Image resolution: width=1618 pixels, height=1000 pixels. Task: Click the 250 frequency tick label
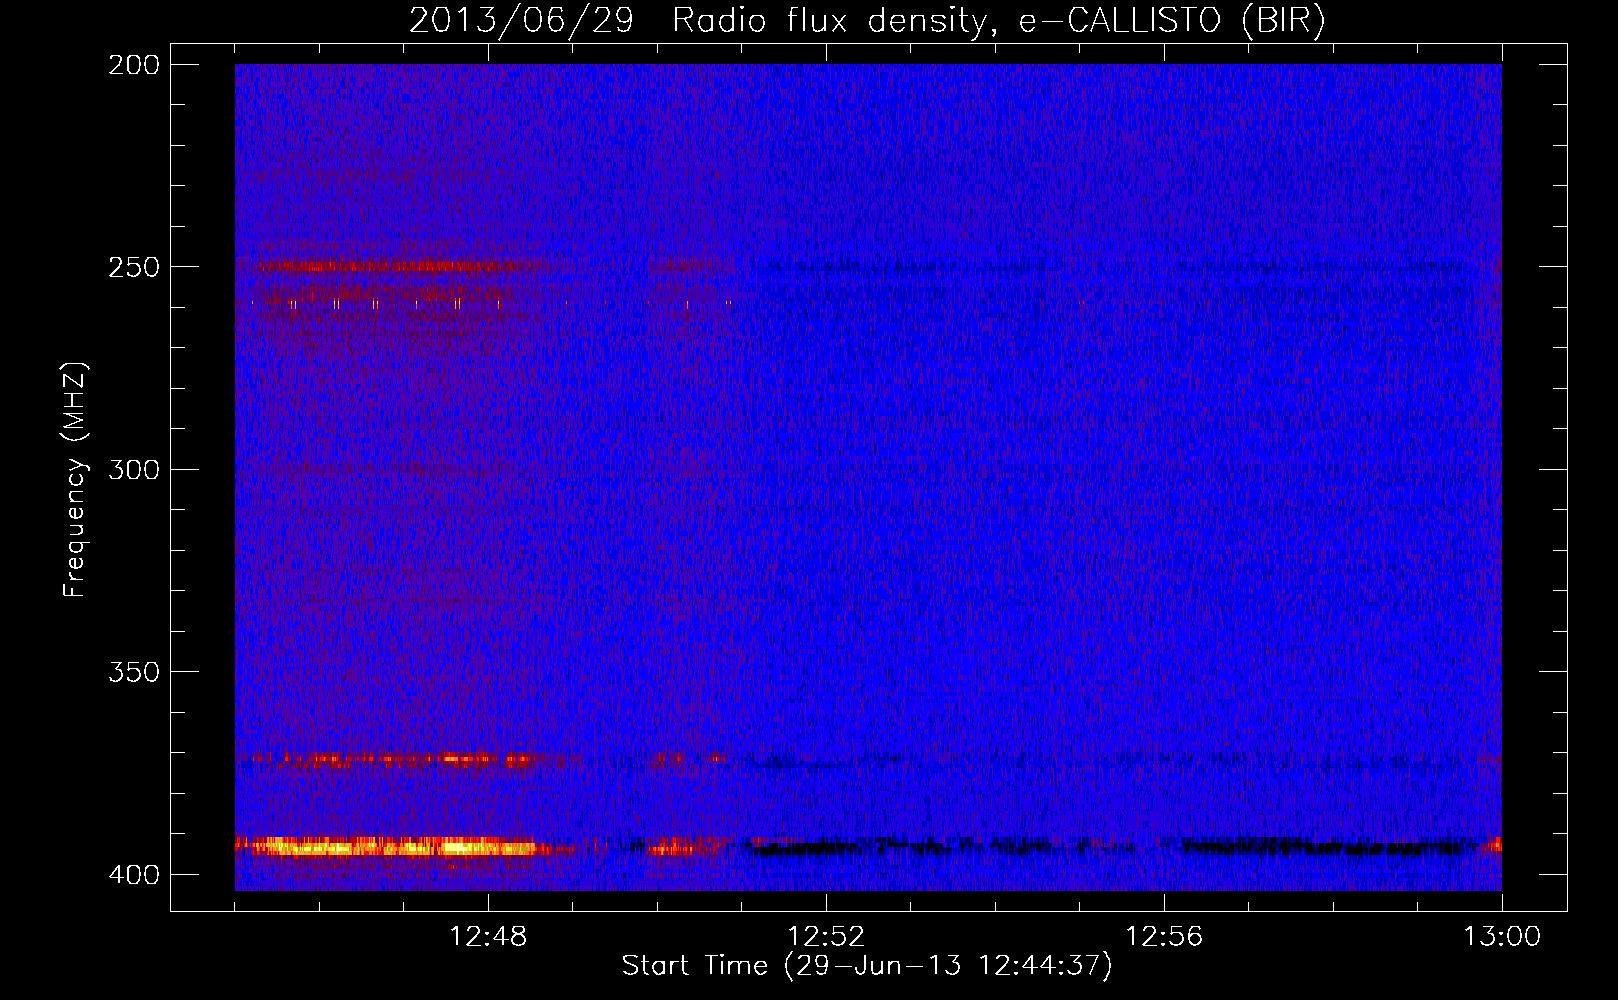click(x=134, y=267)
